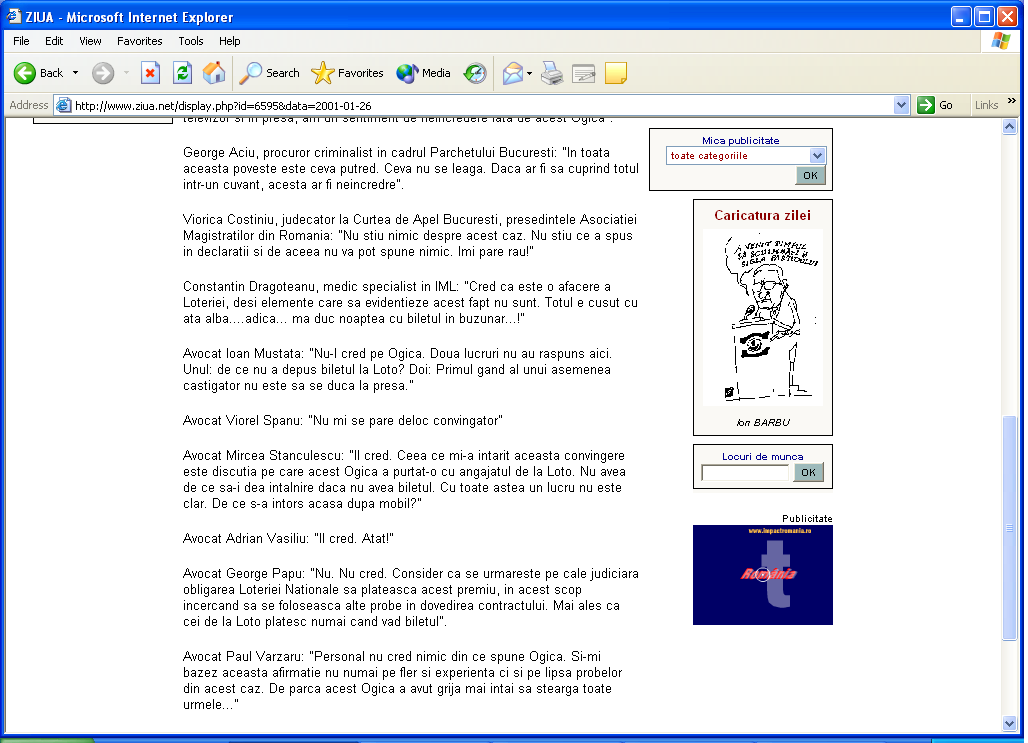Print the page with the printer icon

(552, 73)
